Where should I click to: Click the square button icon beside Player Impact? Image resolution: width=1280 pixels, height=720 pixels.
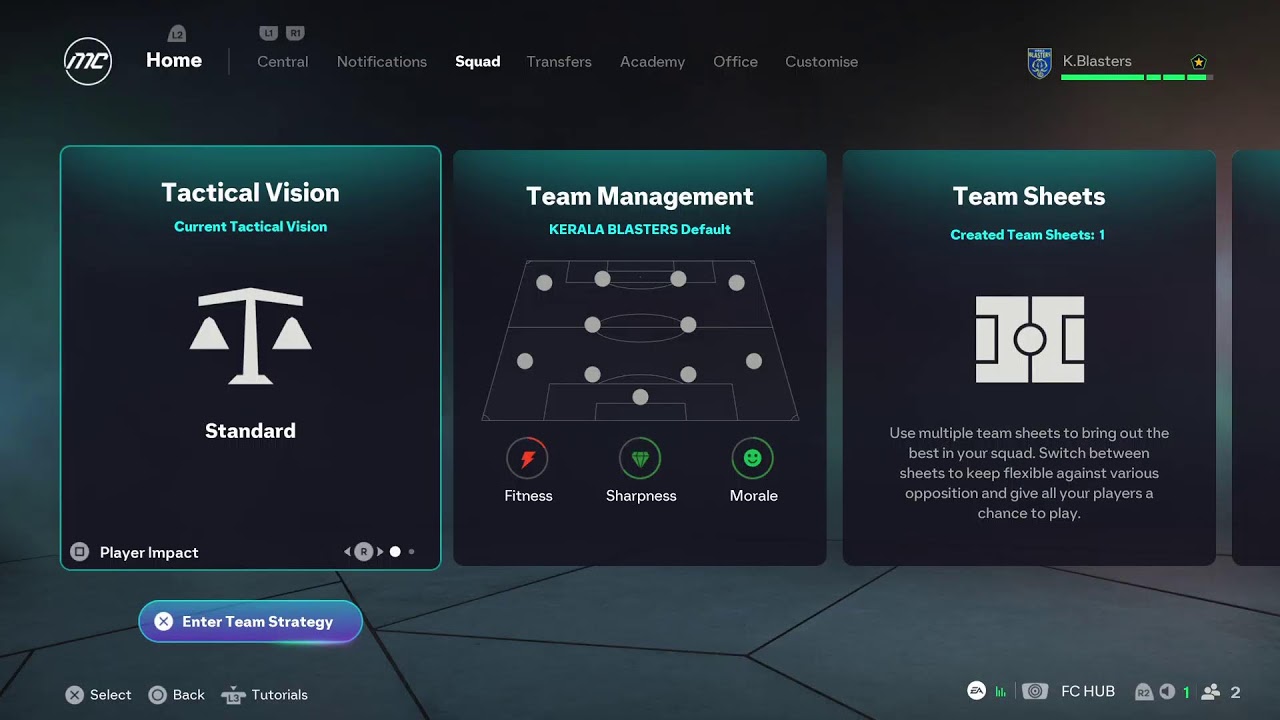tap(80, 552)
